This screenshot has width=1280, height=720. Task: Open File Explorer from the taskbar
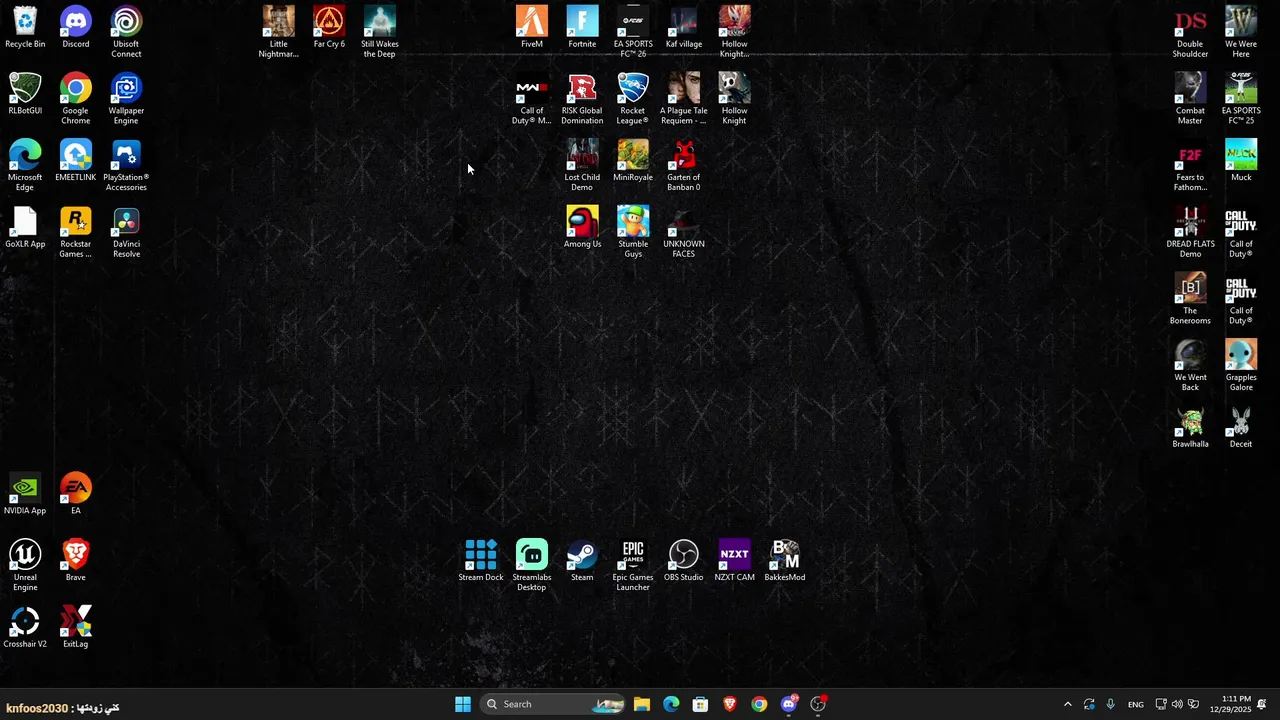tap(642, 704)
